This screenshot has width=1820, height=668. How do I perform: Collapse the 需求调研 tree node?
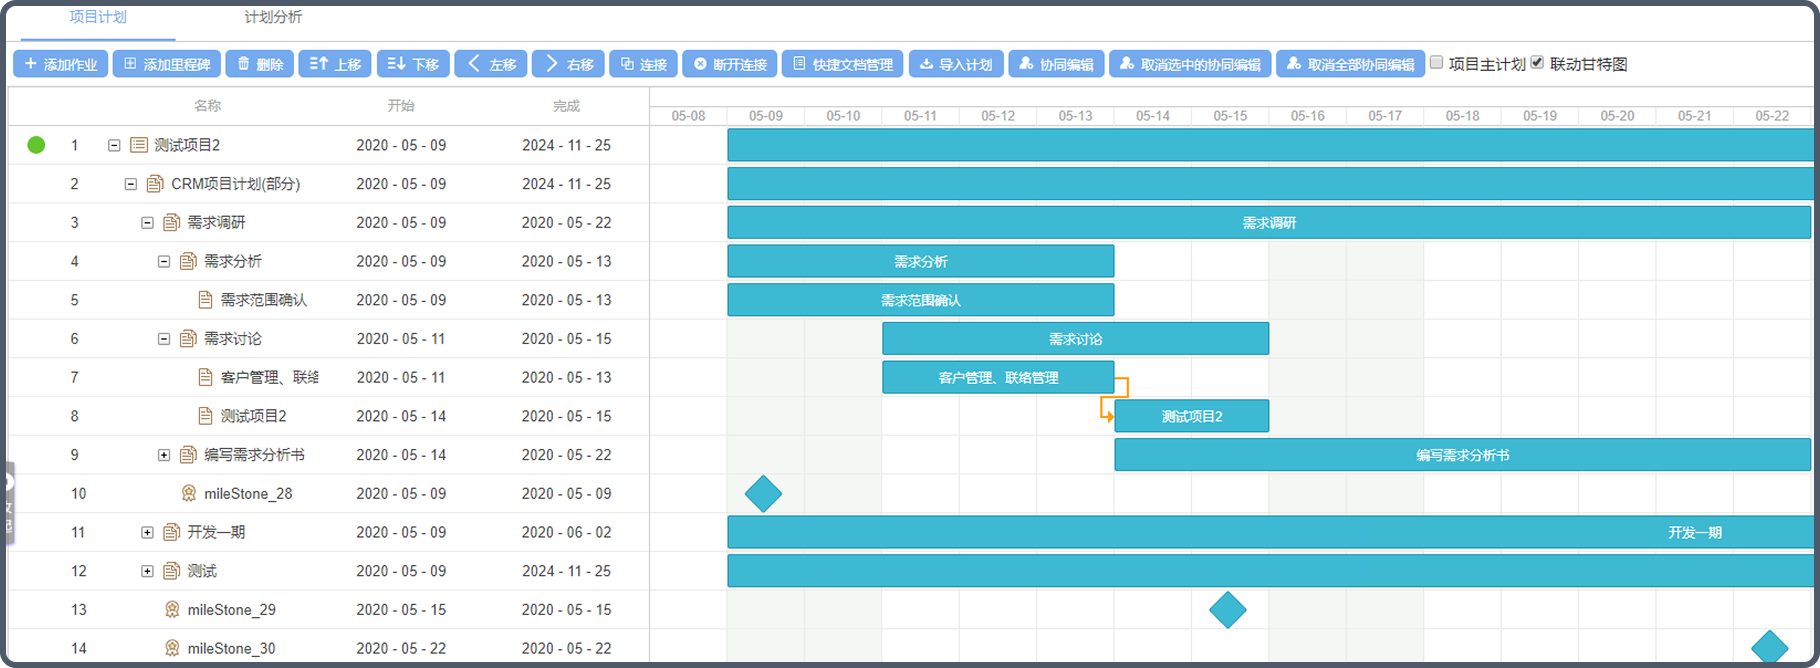147,223
